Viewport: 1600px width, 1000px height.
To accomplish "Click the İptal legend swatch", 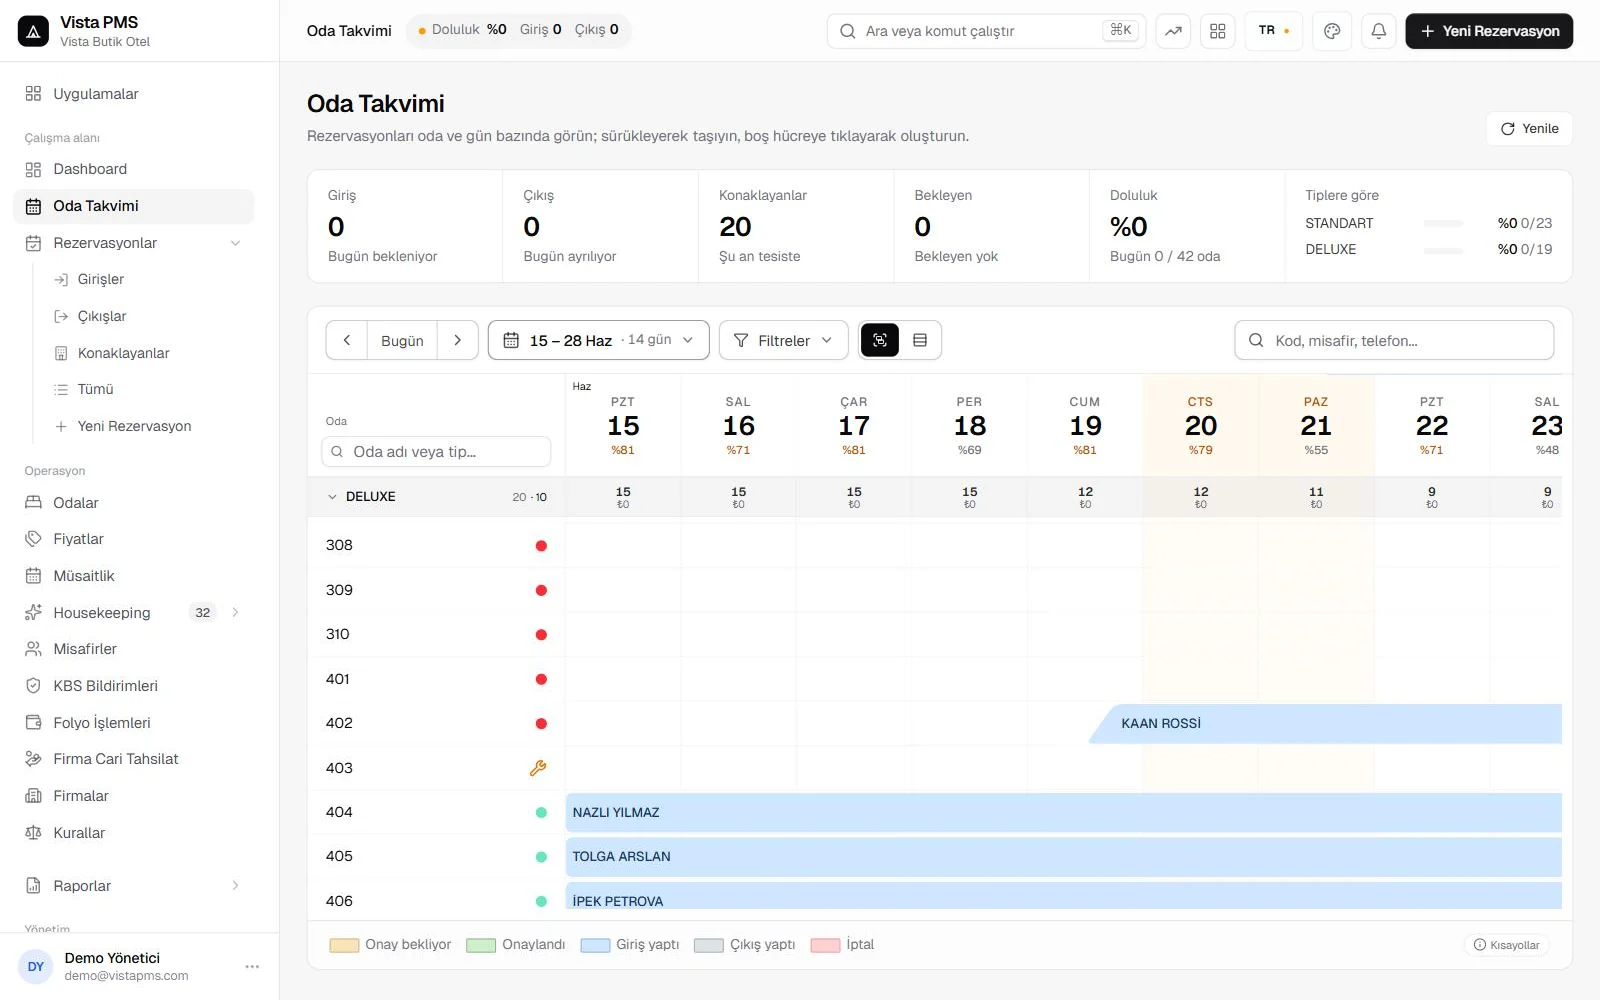I will pos(825,946).
